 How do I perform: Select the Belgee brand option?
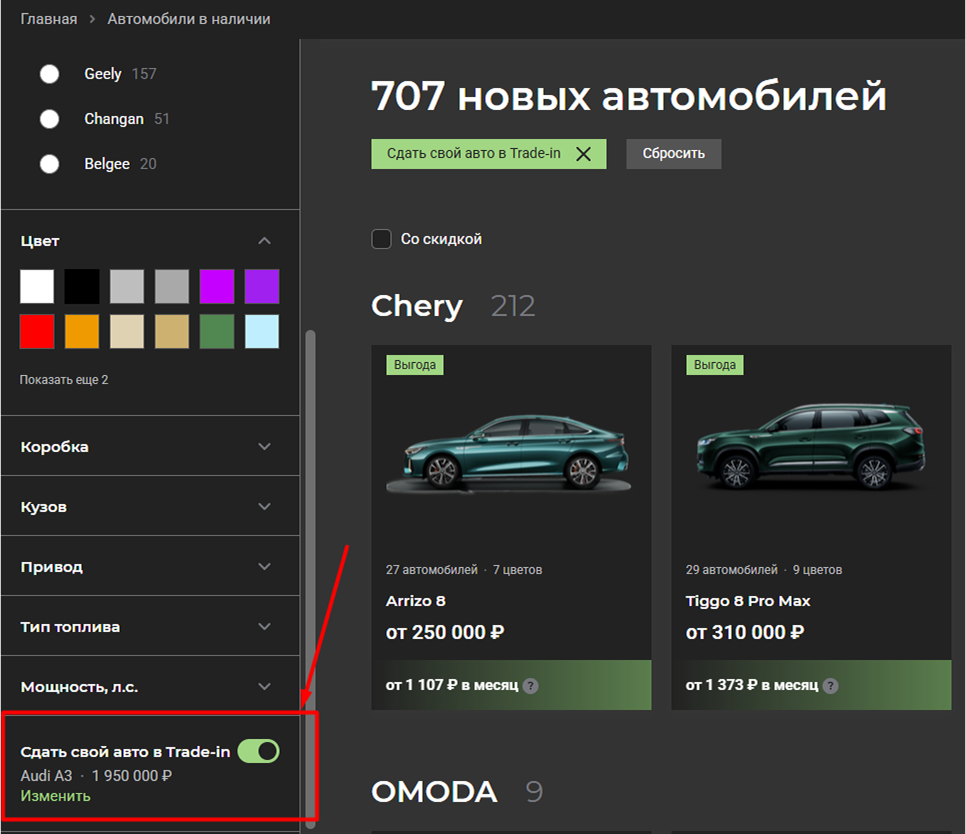49,164
